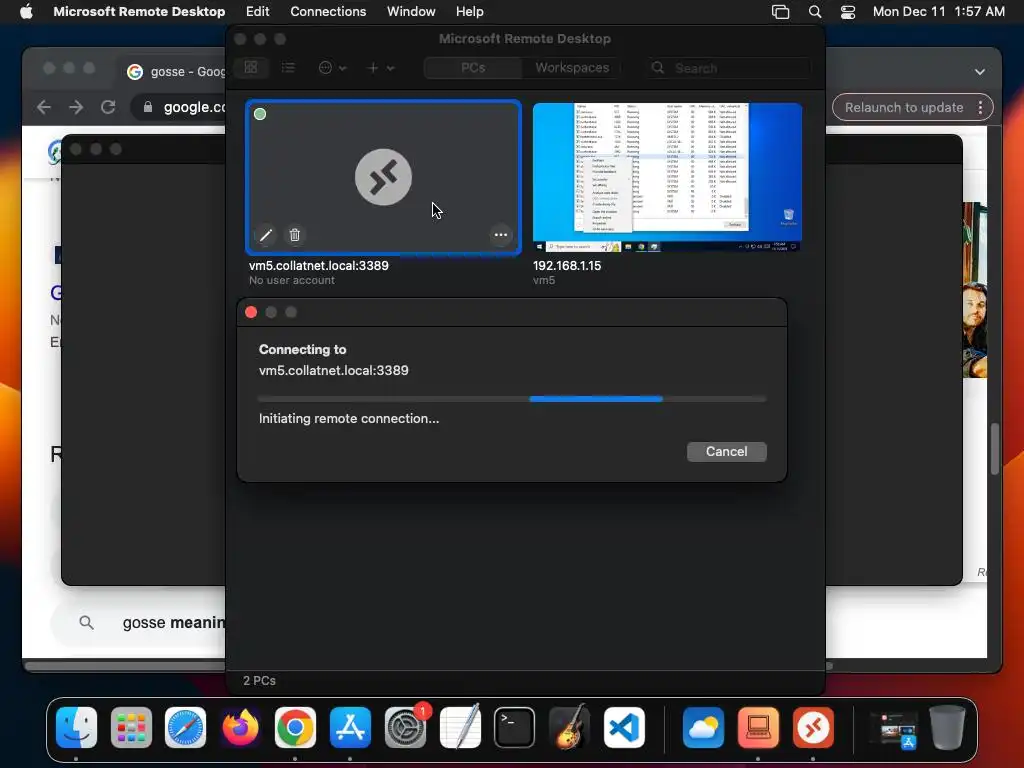Screen dimensions: 1024x768
Task: Open Firefox from the Dock
Action: [x=240, y=727]
